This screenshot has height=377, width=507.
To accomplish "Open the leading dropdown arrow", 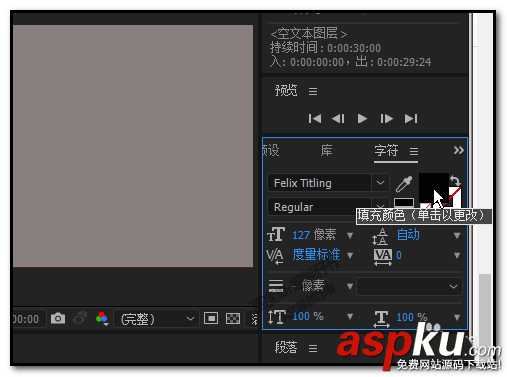I will [457, 236].
